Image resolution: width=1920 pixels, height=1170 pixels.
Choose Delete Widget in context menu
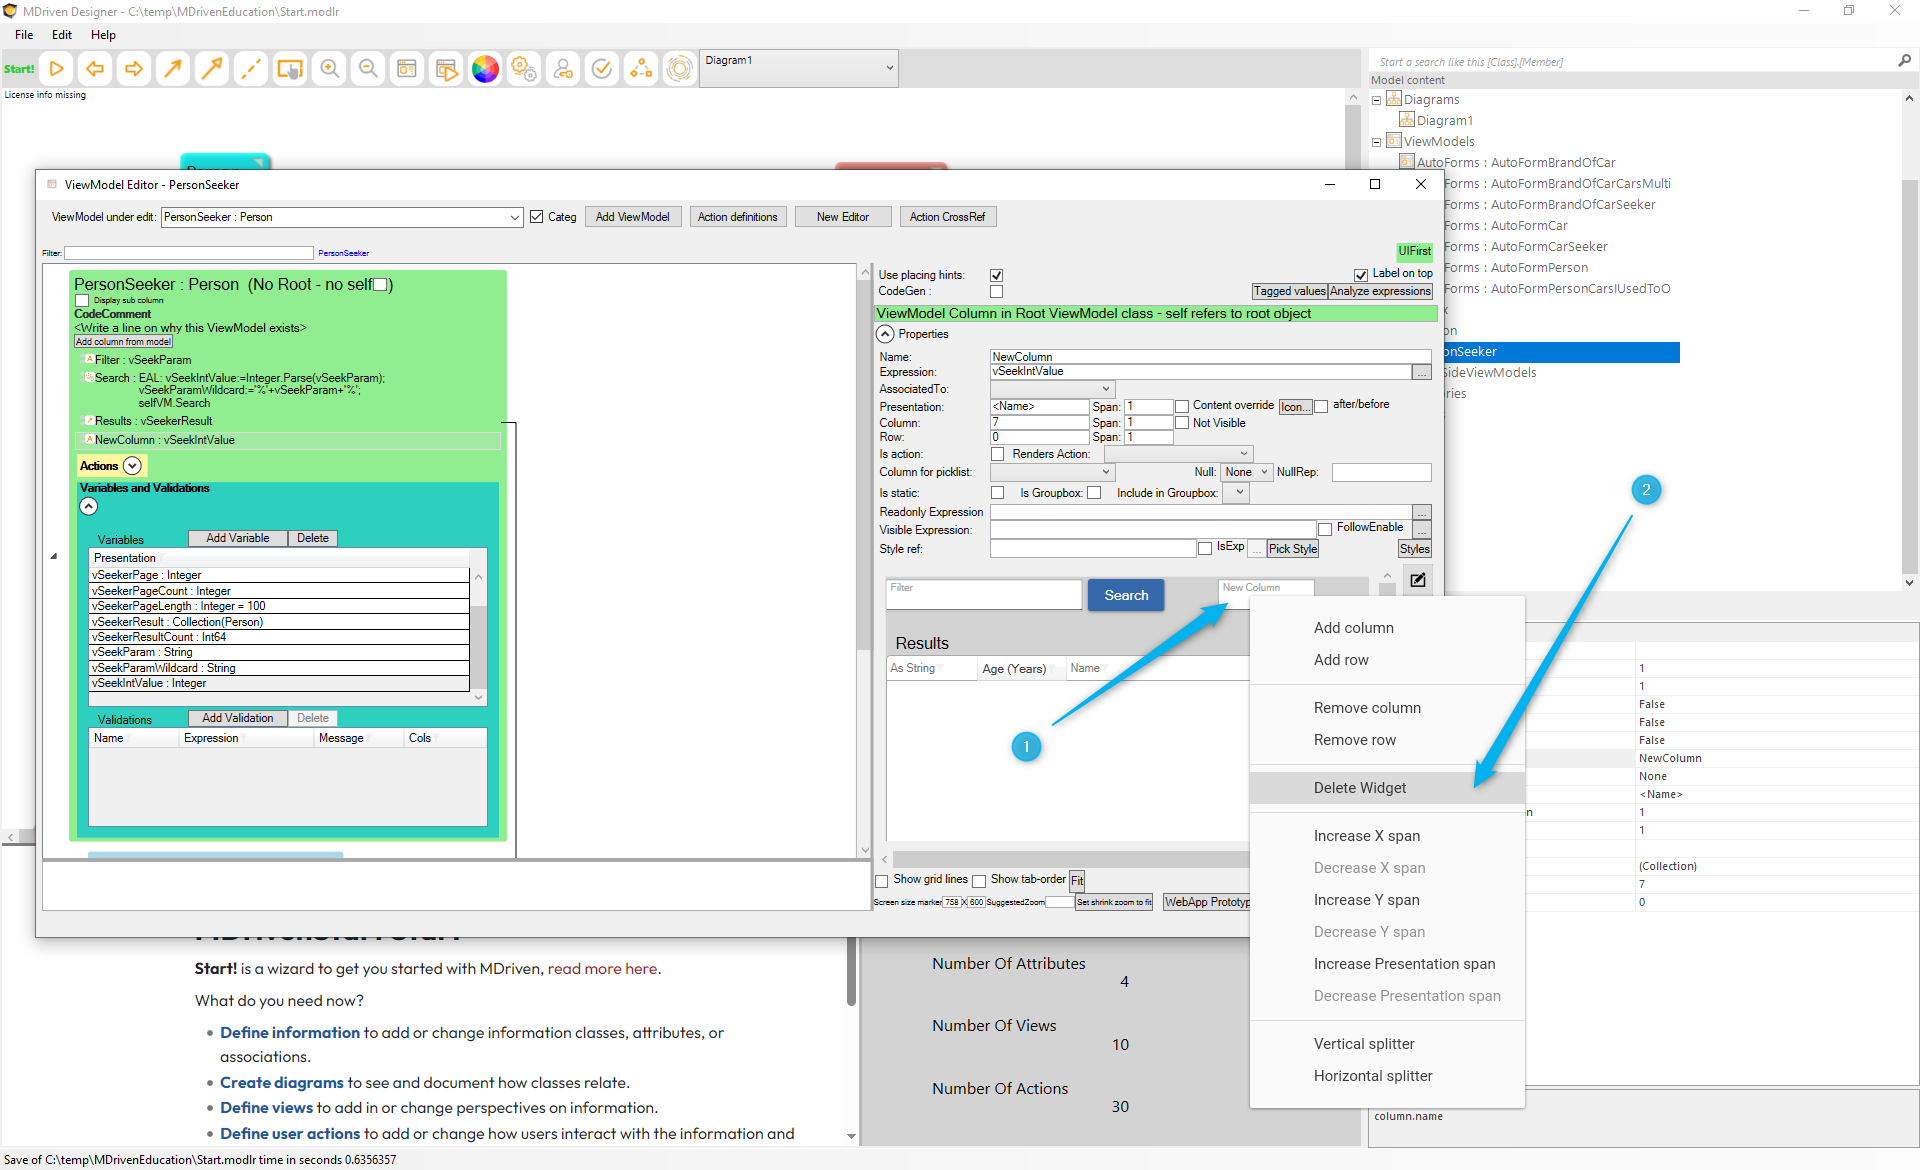[1359, 788]
